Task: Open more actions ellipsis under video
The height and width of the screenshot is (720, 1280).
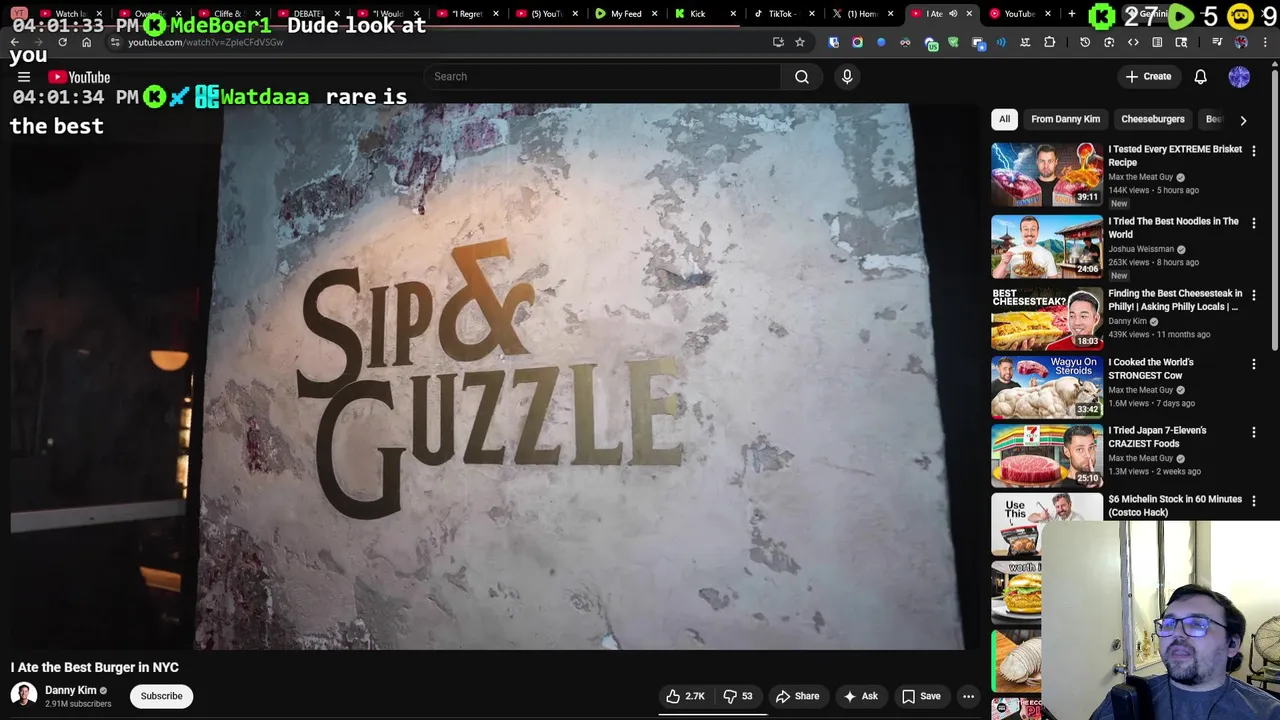Action: (968, 696)
